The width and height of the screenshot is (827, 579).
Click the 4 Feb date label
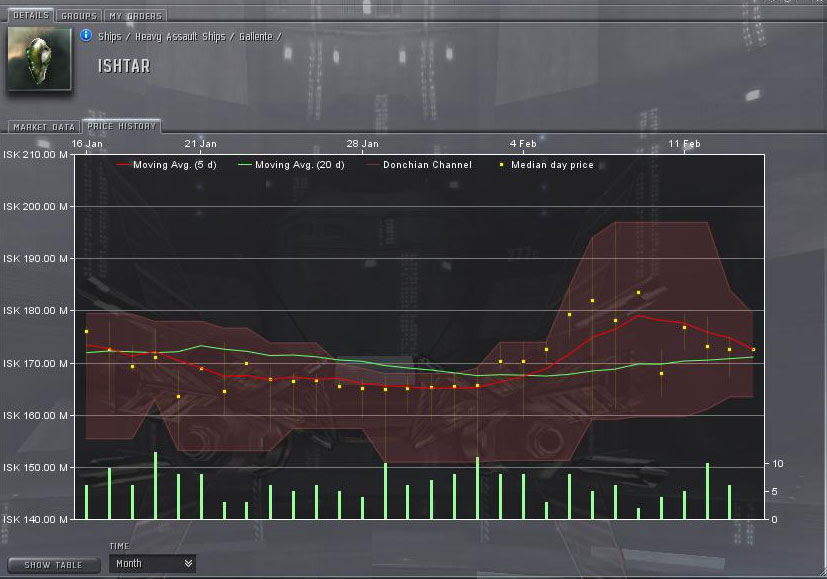pos(523,143)
